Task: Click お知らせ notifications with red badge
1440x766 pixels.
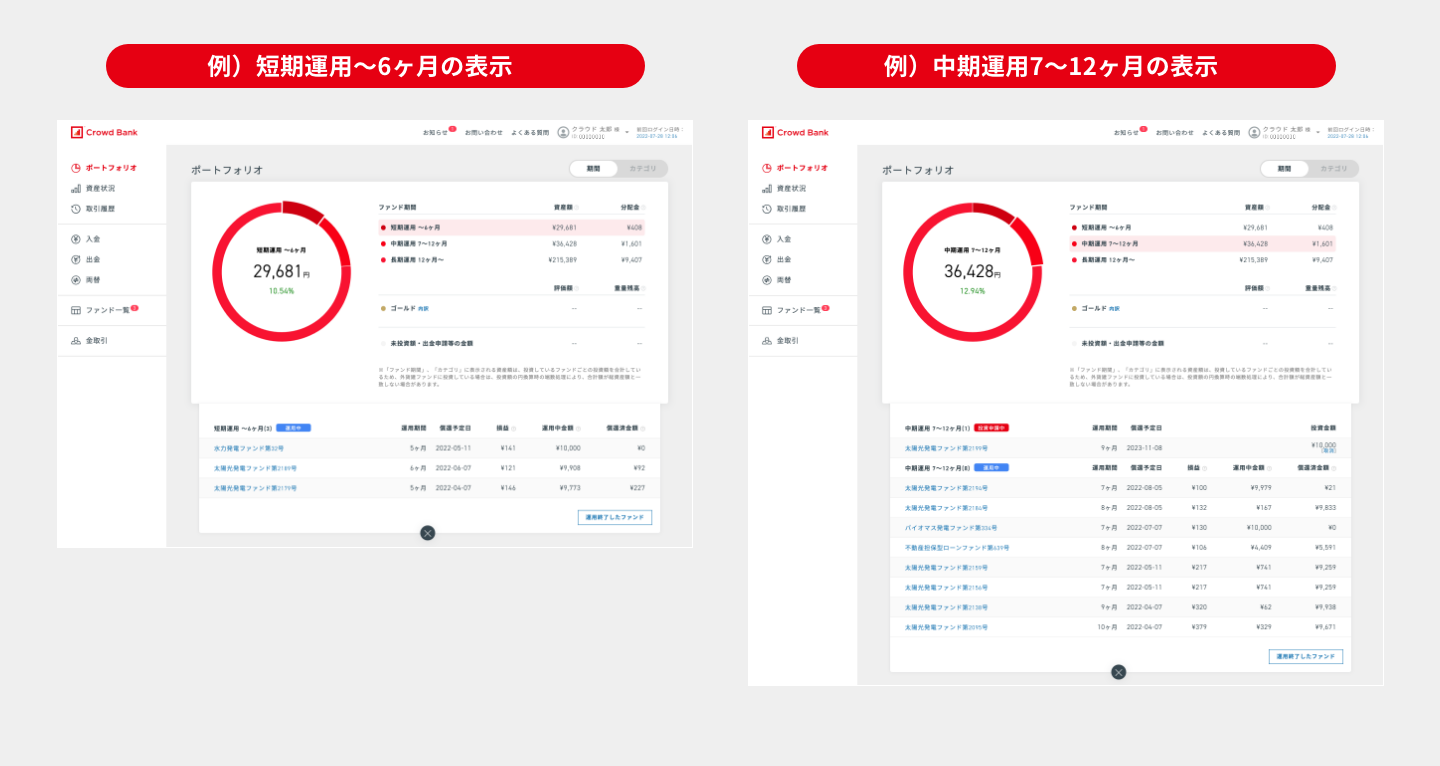Action: 435,131
